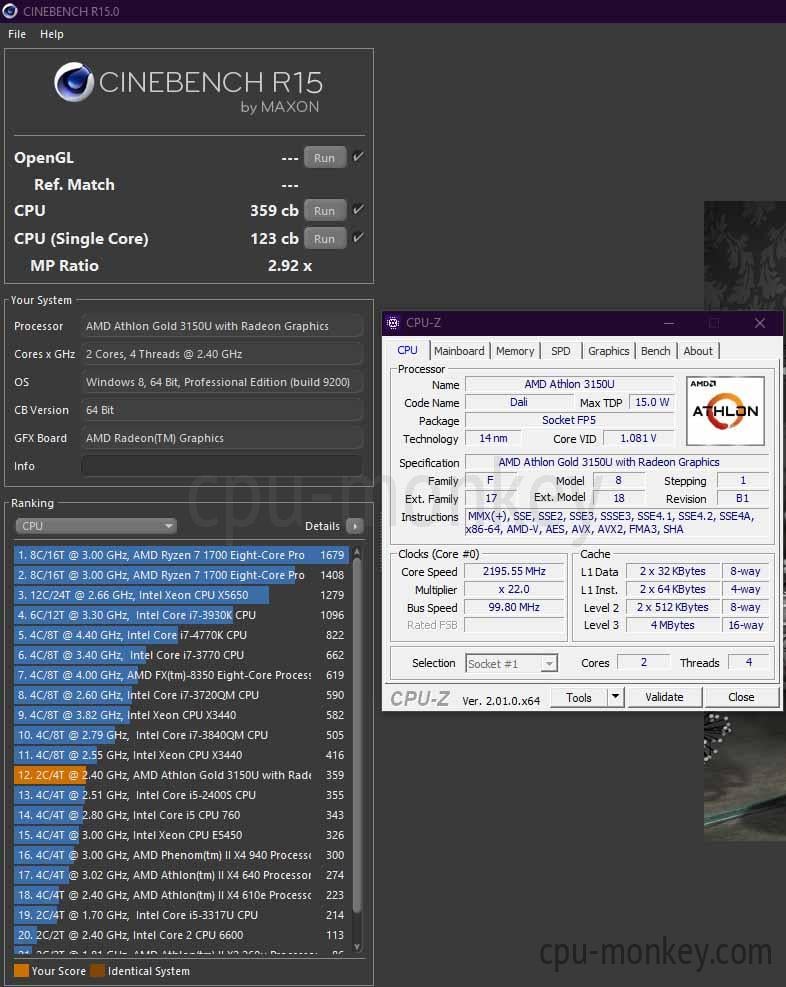Click the AMD Athlon logo in CPU-Z
786x987 pixels.
[x=726, y=410]
